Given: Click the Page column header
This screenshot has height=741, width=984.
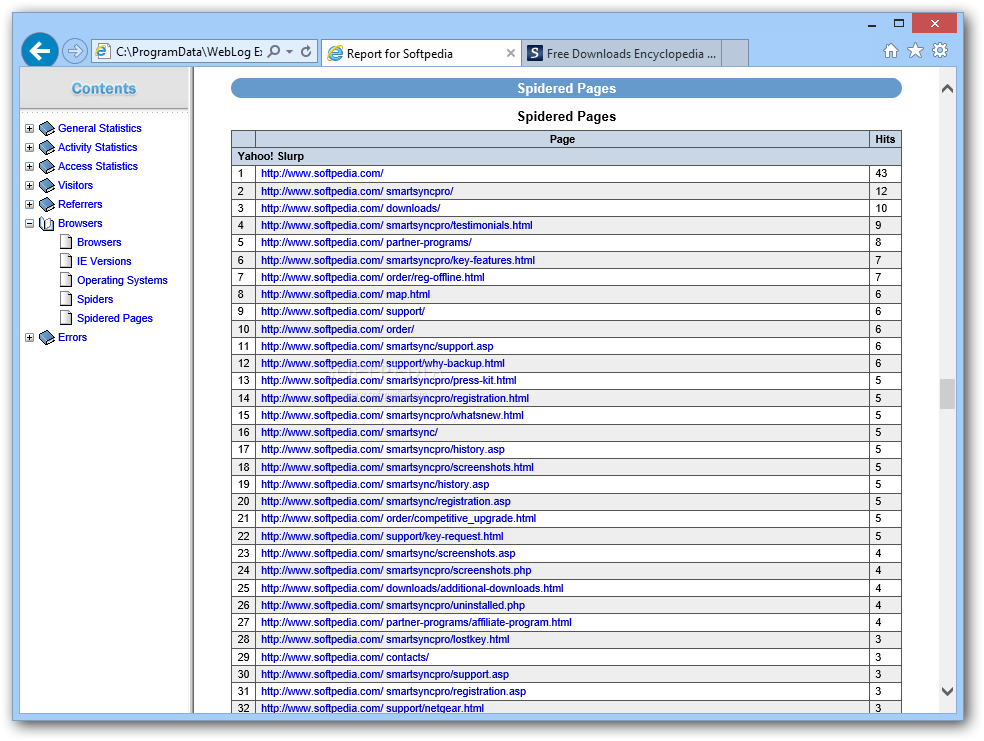Looking at the screenshot, I should pyautogui.click(x=562, y=139).
